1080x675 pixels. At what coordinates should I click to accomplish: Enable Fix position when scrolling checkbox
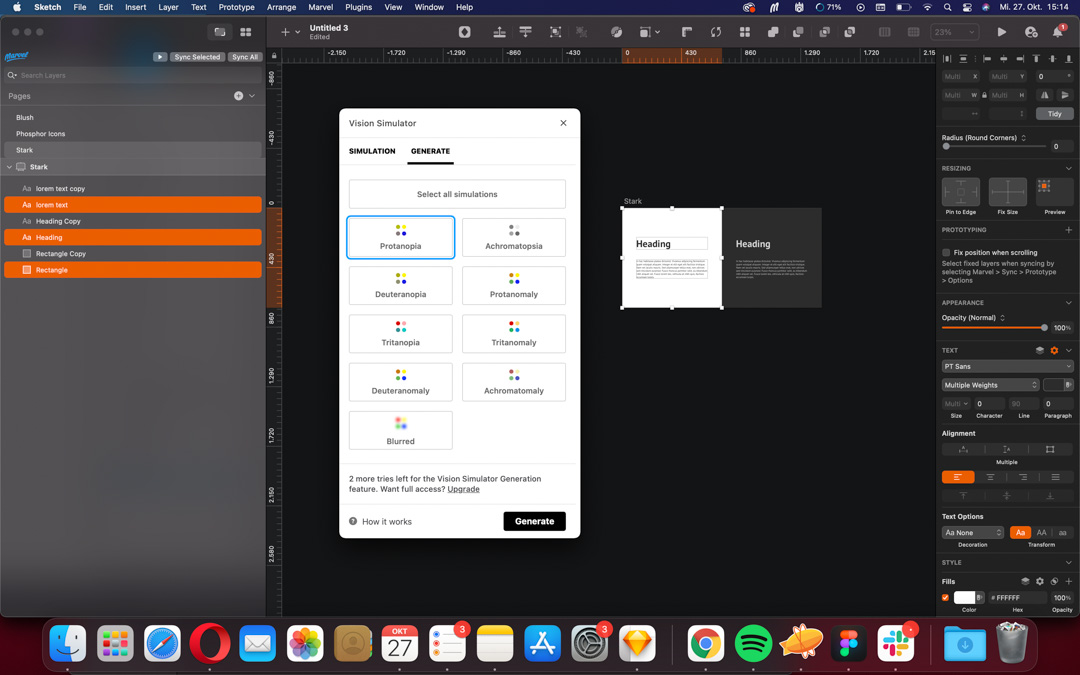point(946,253)
